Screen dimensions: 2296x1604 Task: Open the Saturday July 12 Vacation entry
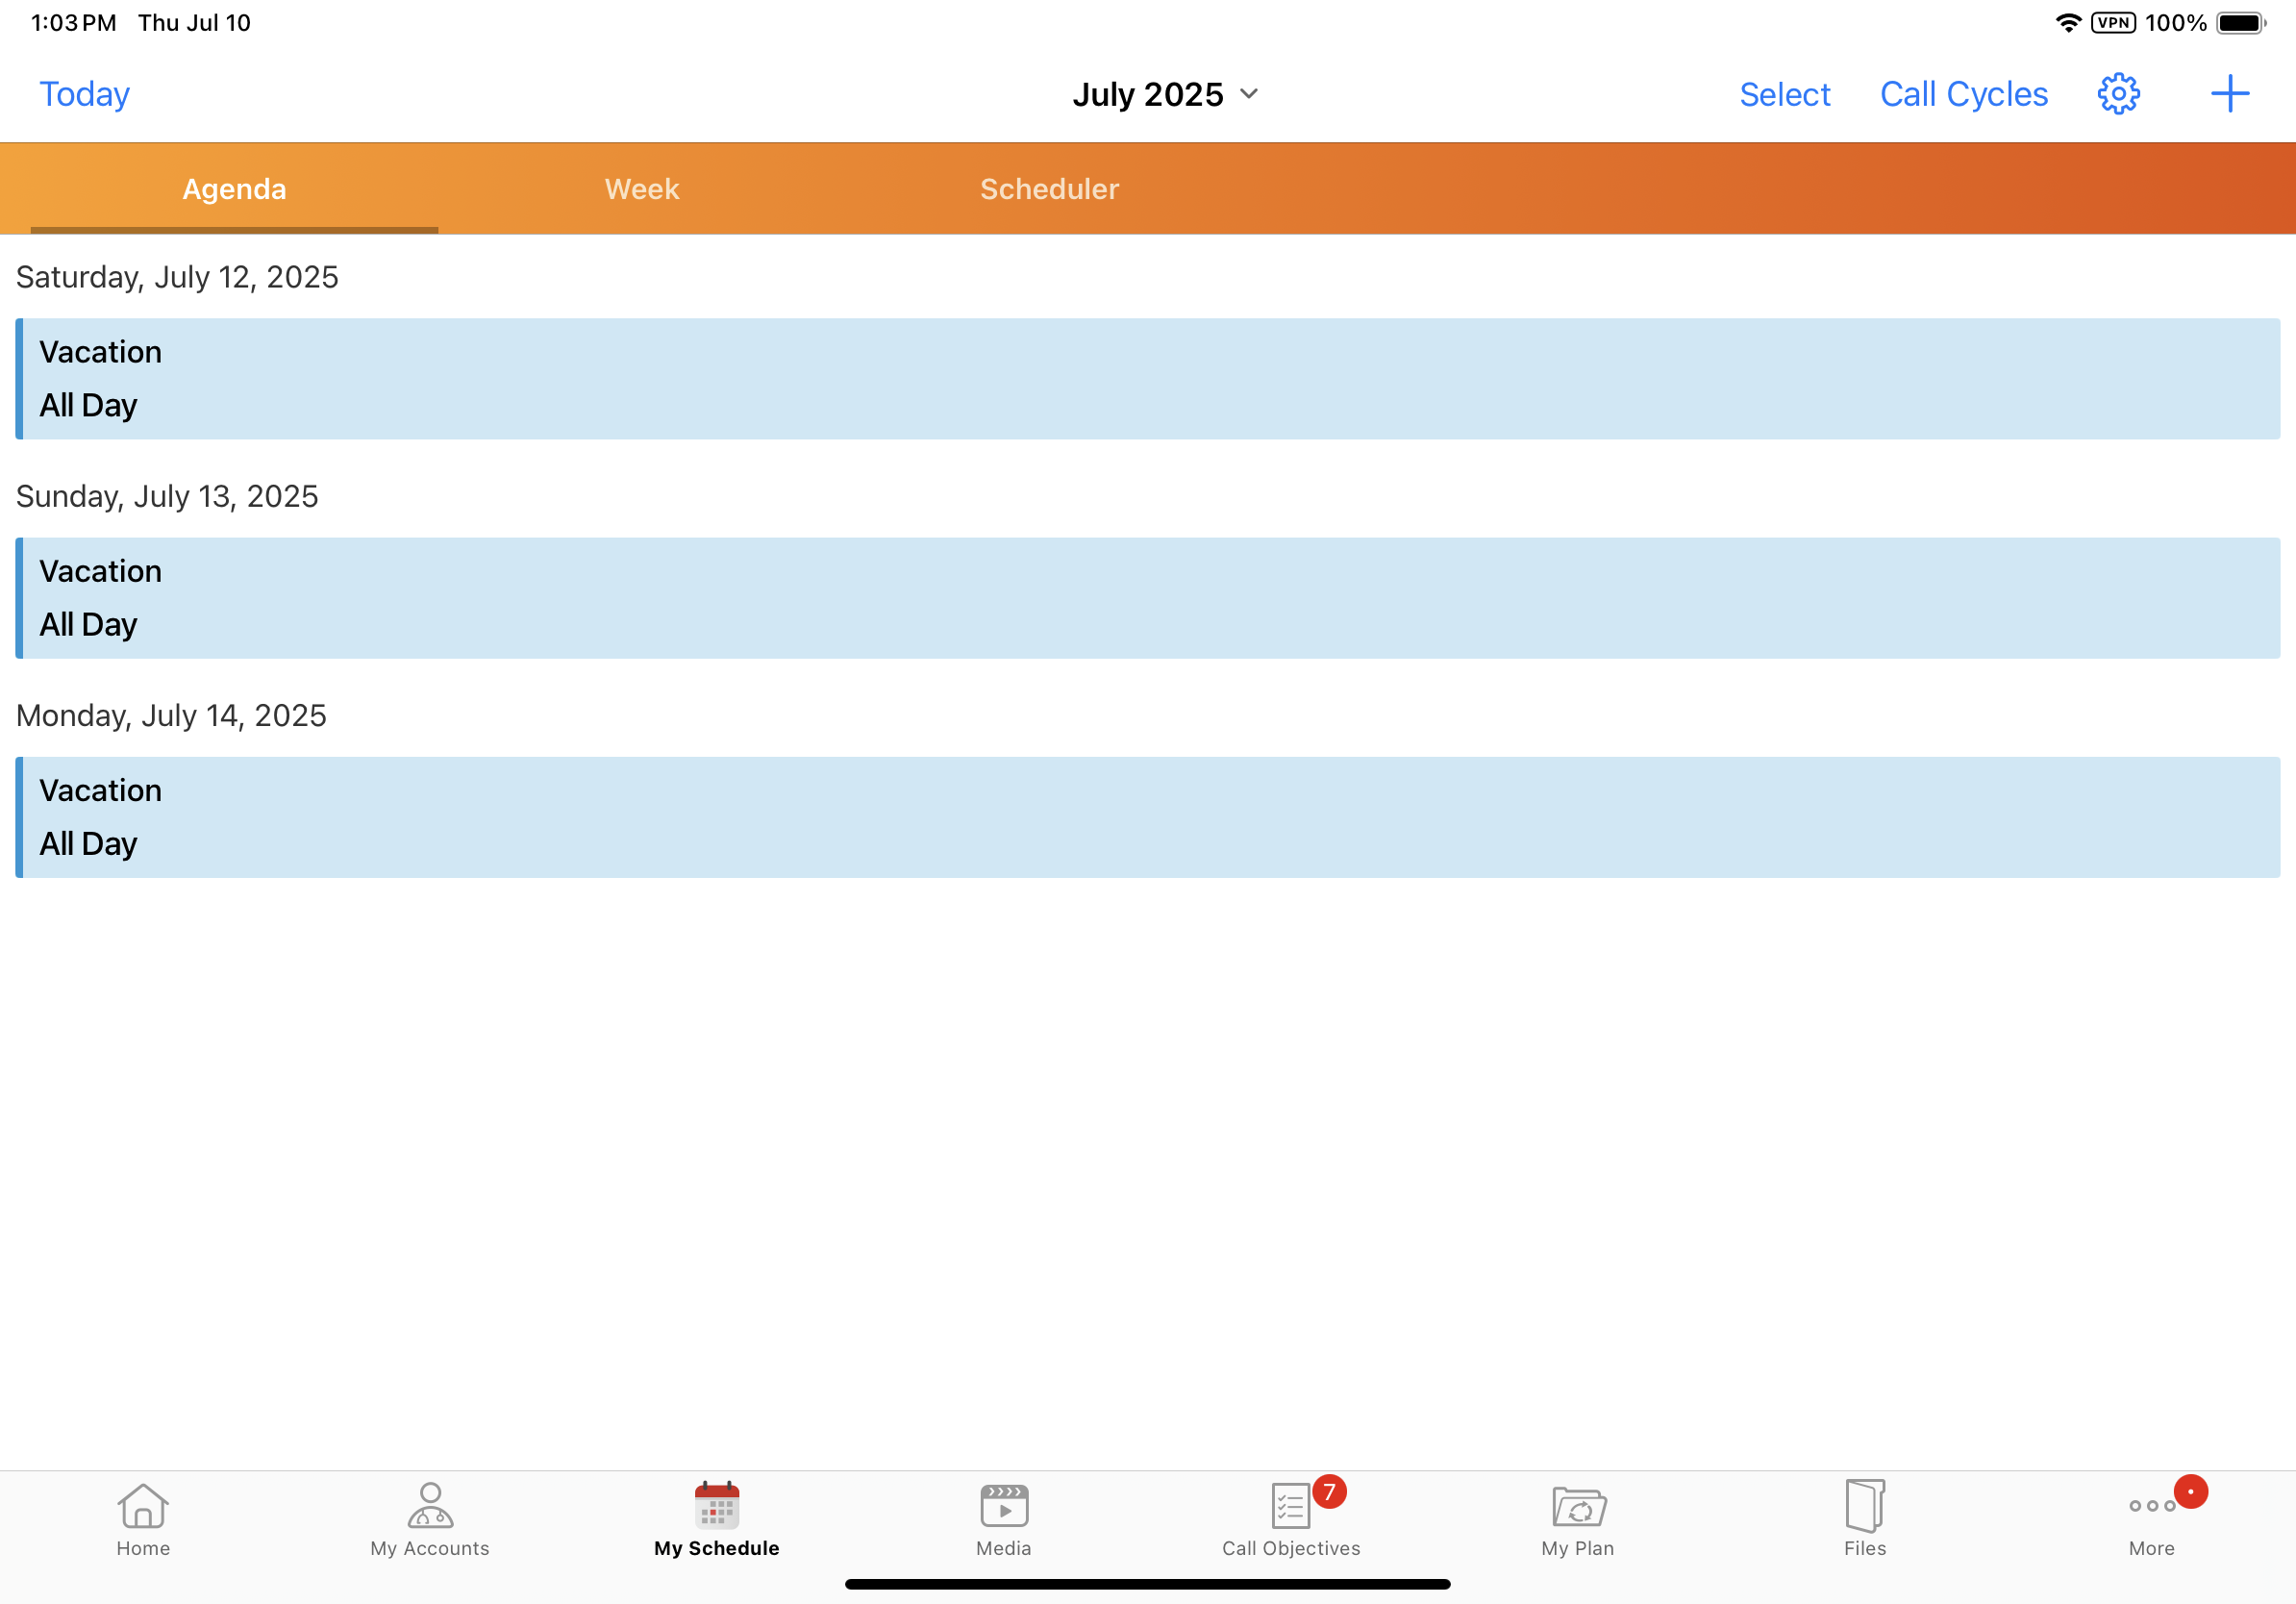(x=1148, y=379)
